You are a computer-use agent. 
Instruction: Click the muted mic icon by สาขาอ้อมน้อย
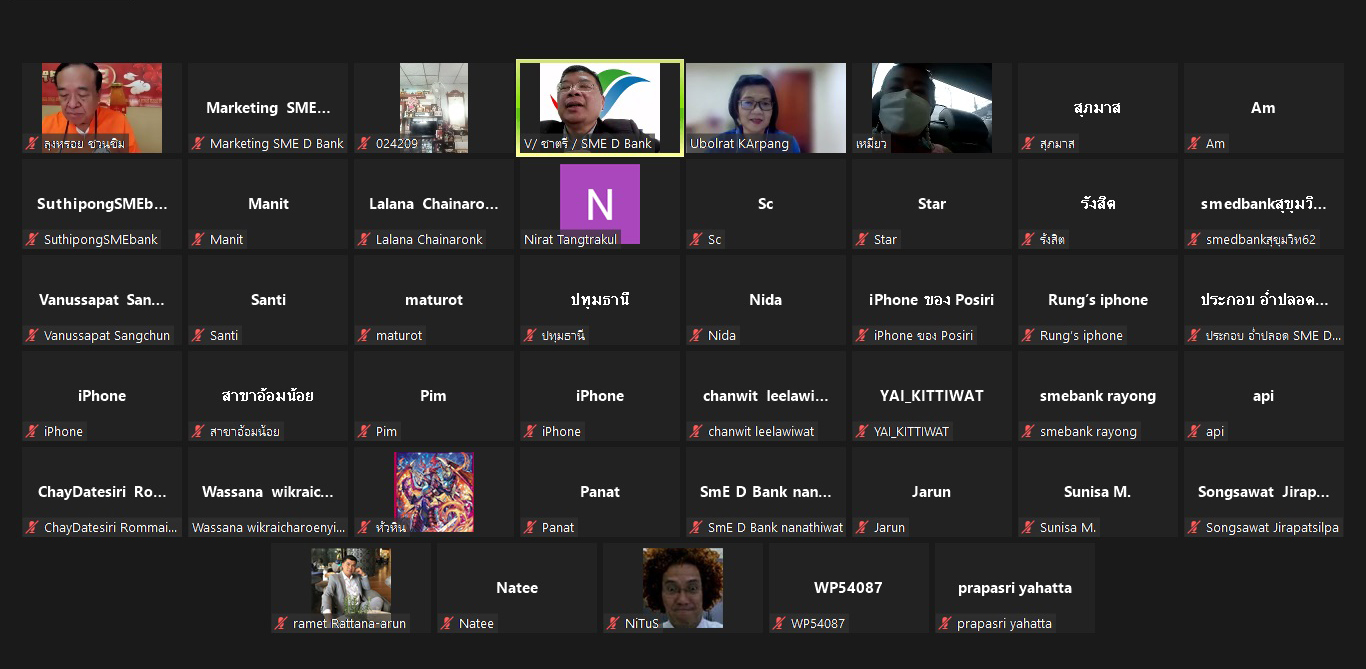(x=198, y=432)
